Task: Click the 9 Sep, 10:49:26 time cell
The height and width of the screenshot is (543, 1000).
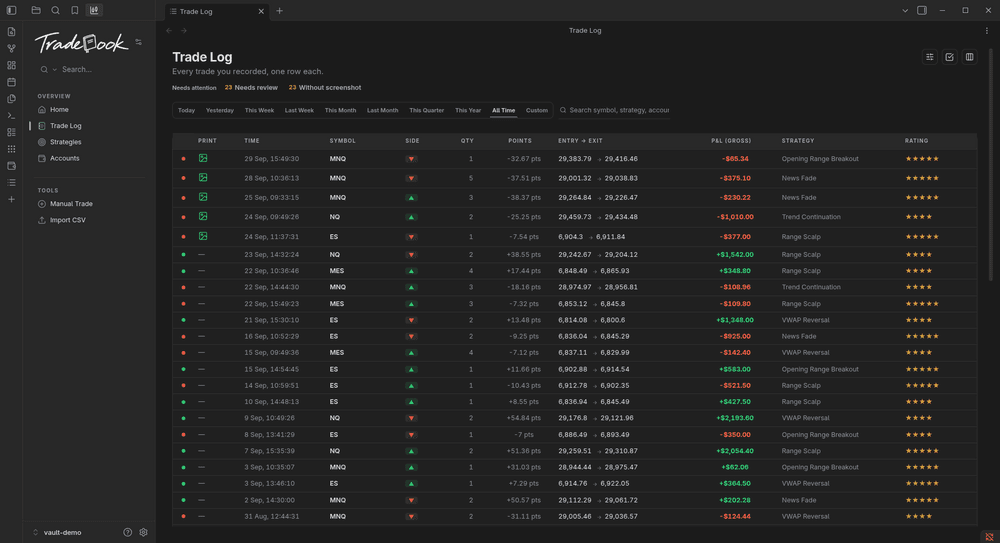Action: pos(269,419)
